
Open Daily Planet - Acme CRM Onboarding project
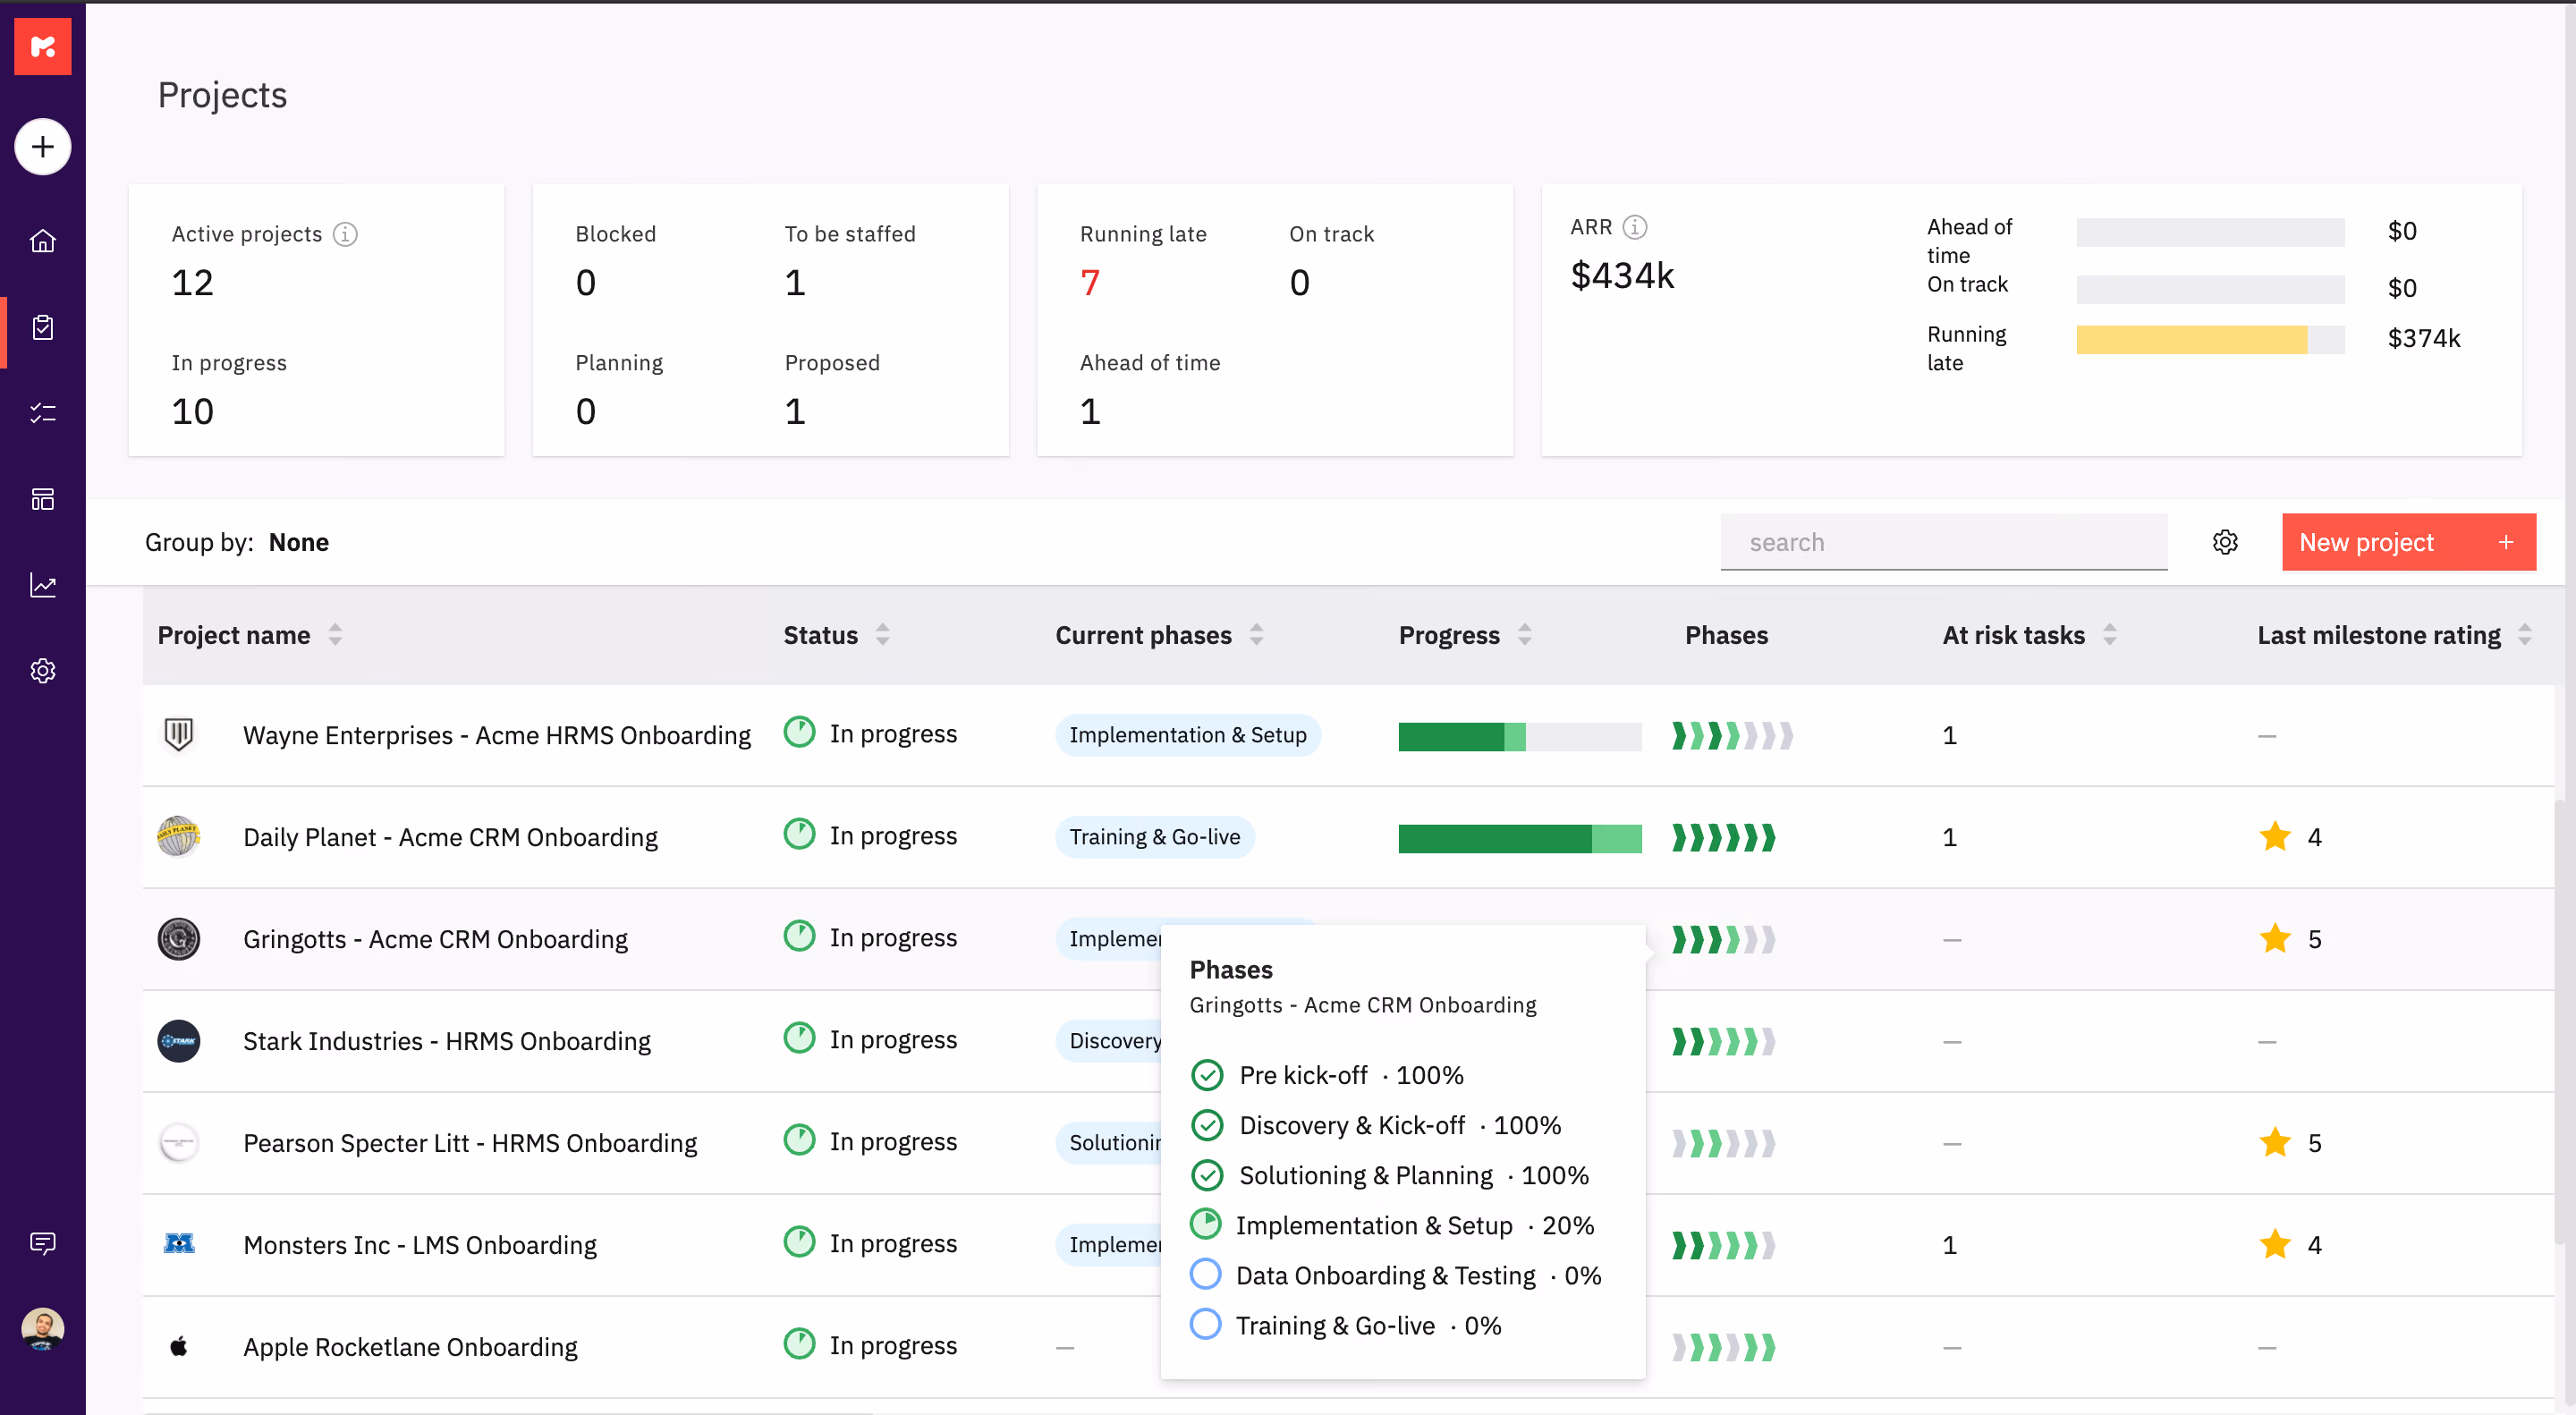[x=450, y=837]
